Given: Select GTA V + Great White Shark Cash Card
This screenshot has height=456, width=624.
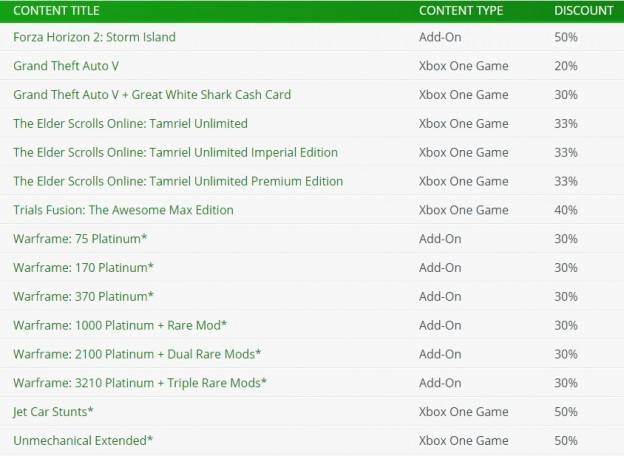Looking at the screenshot, I should point(152,95).
